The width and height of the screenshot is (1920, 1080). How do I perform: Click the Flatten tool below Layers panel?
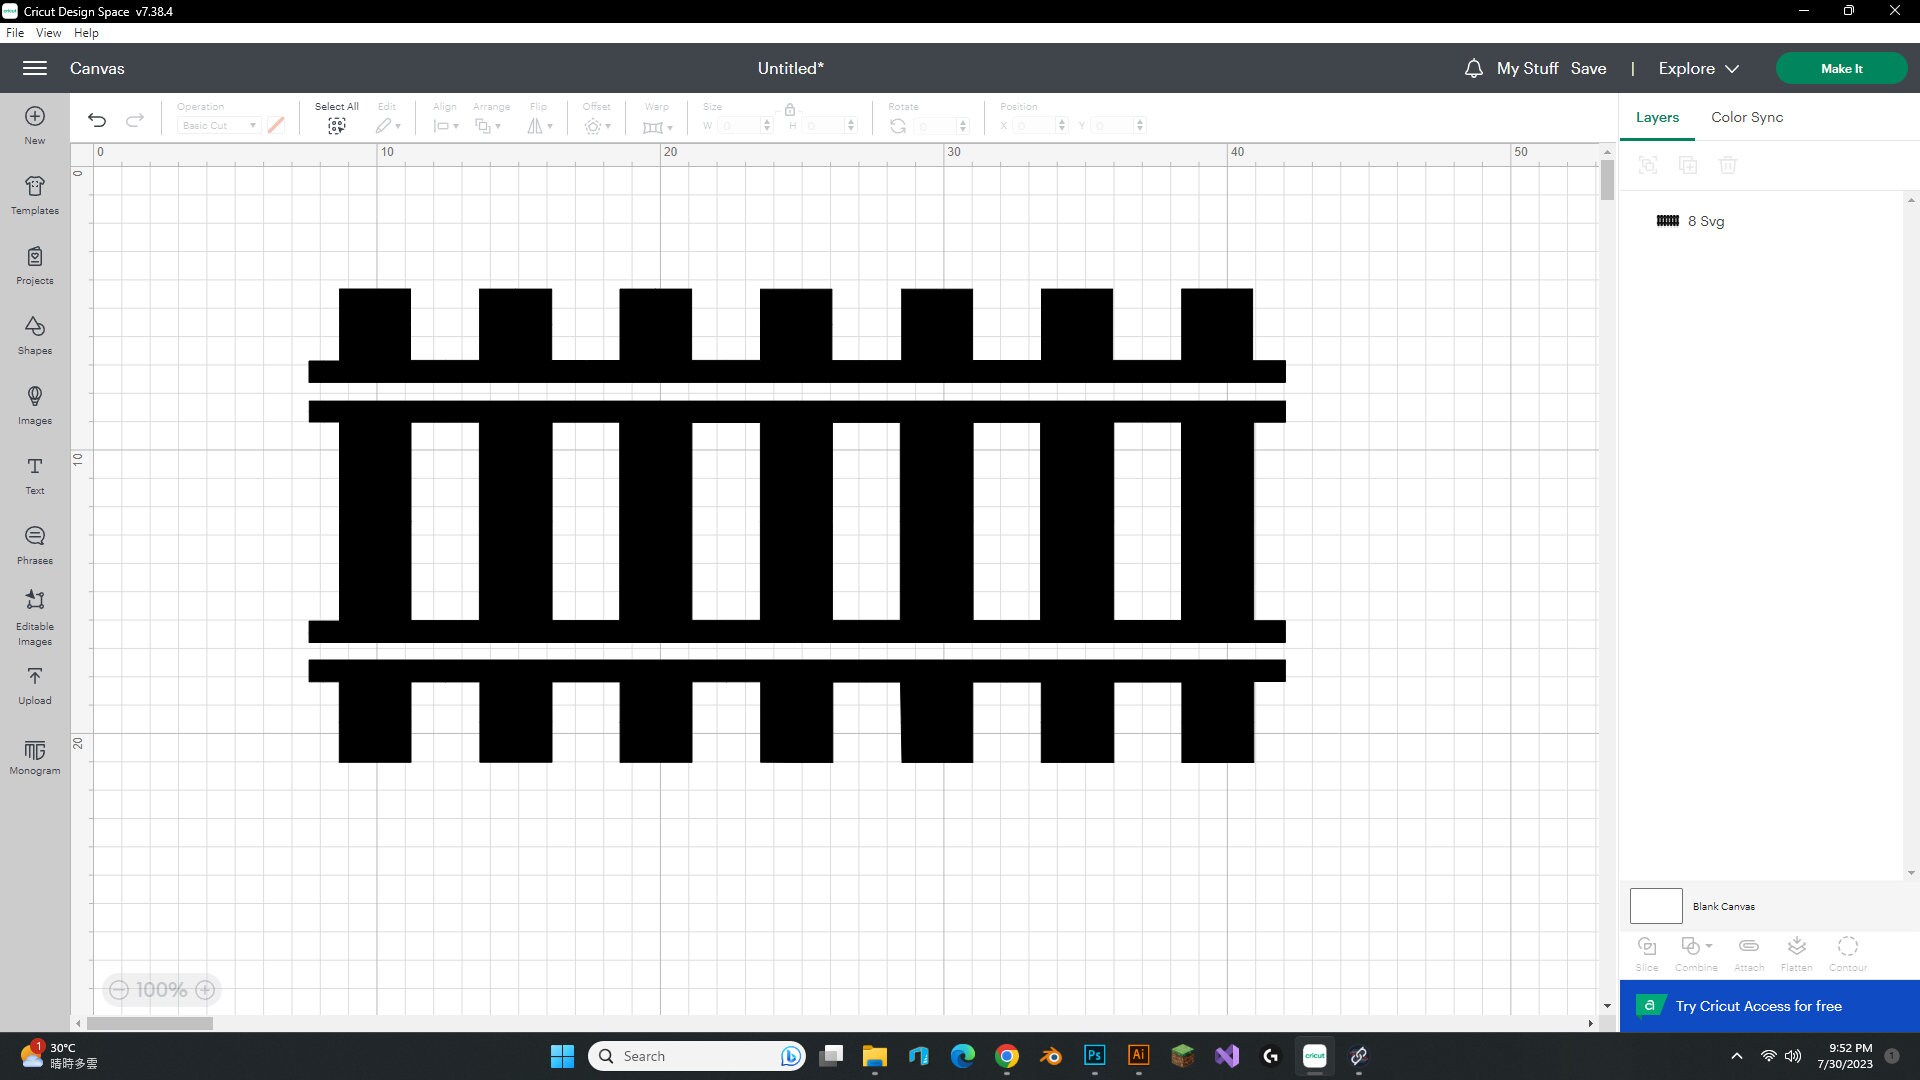point(1795,950)
